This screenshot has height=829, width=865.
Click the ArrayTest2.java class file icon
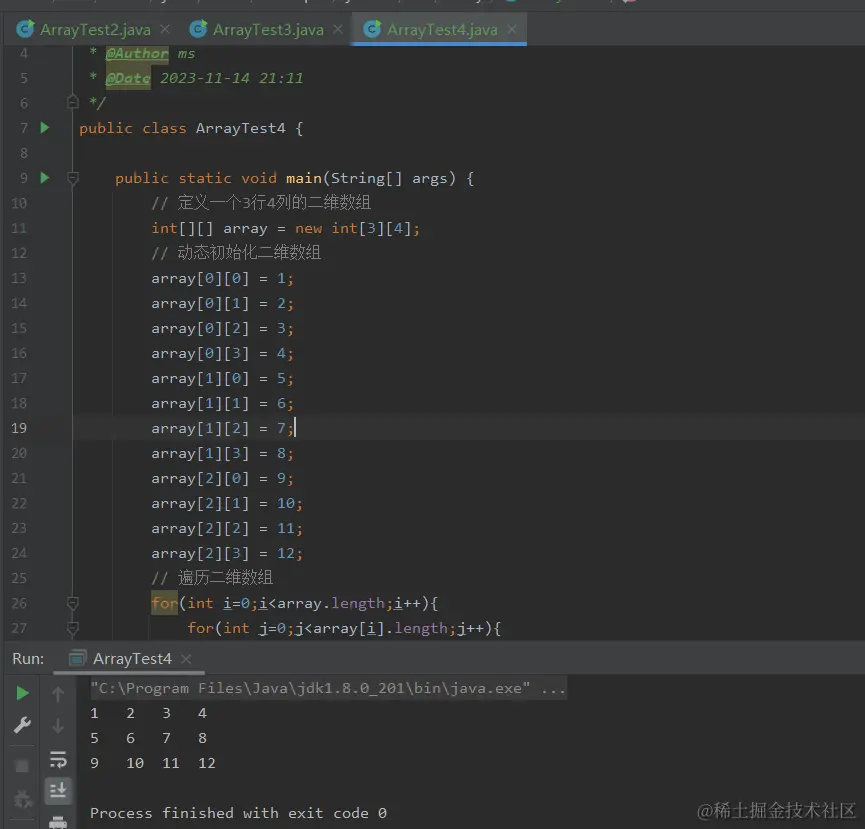point(25,29)
